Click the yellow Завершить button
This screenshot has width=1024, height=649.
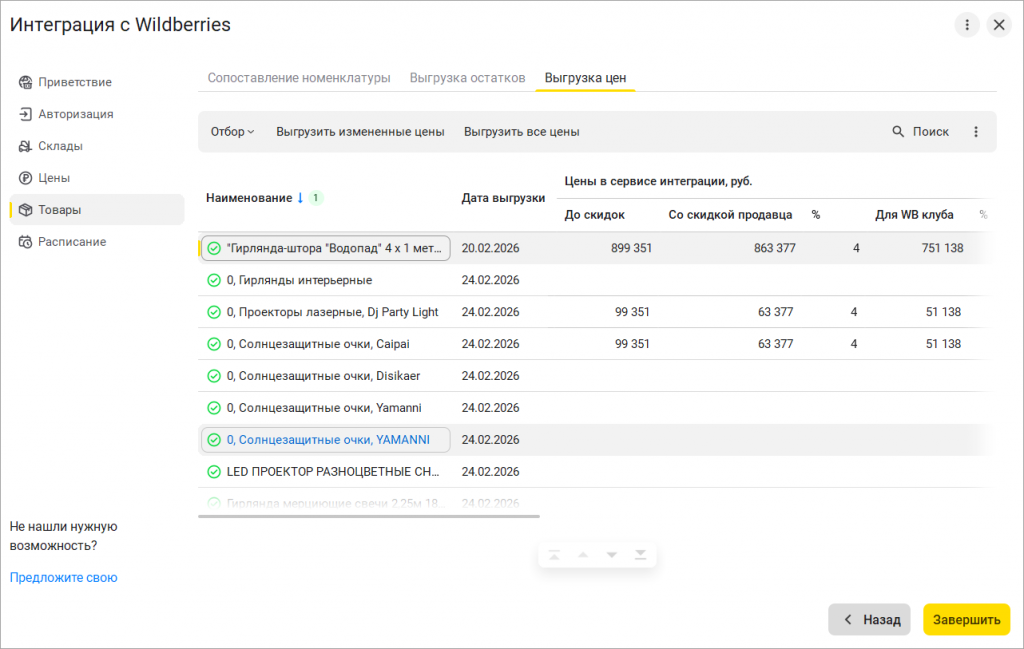(x=967, y=620)
